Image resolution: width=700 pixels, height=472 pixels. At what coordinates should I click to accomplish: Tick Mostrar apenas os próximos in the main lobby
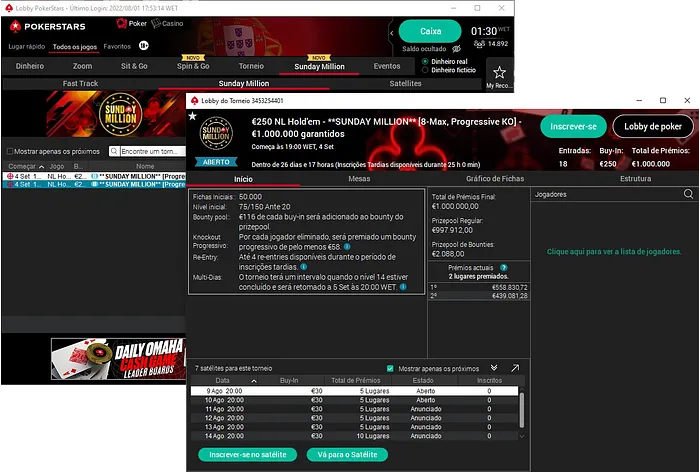point(10,151)
